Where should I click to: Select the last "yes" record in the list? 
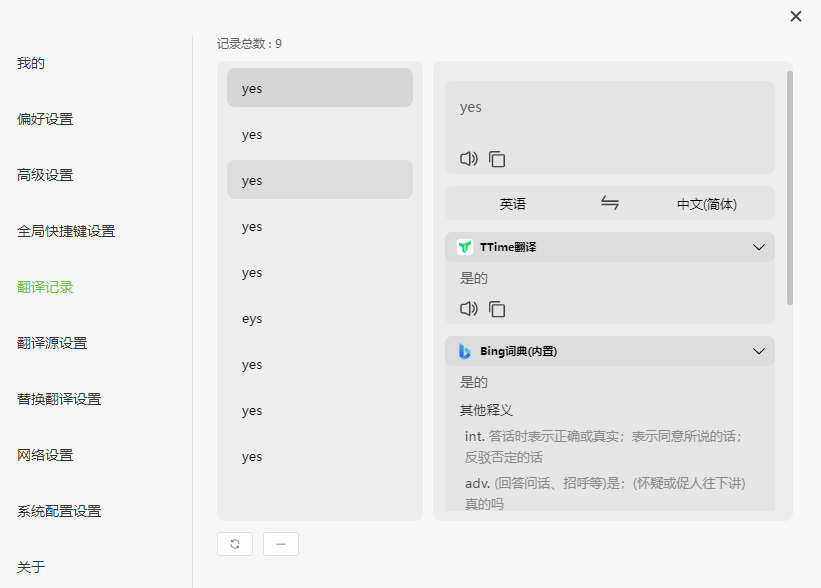pyautogui.click(x=319, y=456)
